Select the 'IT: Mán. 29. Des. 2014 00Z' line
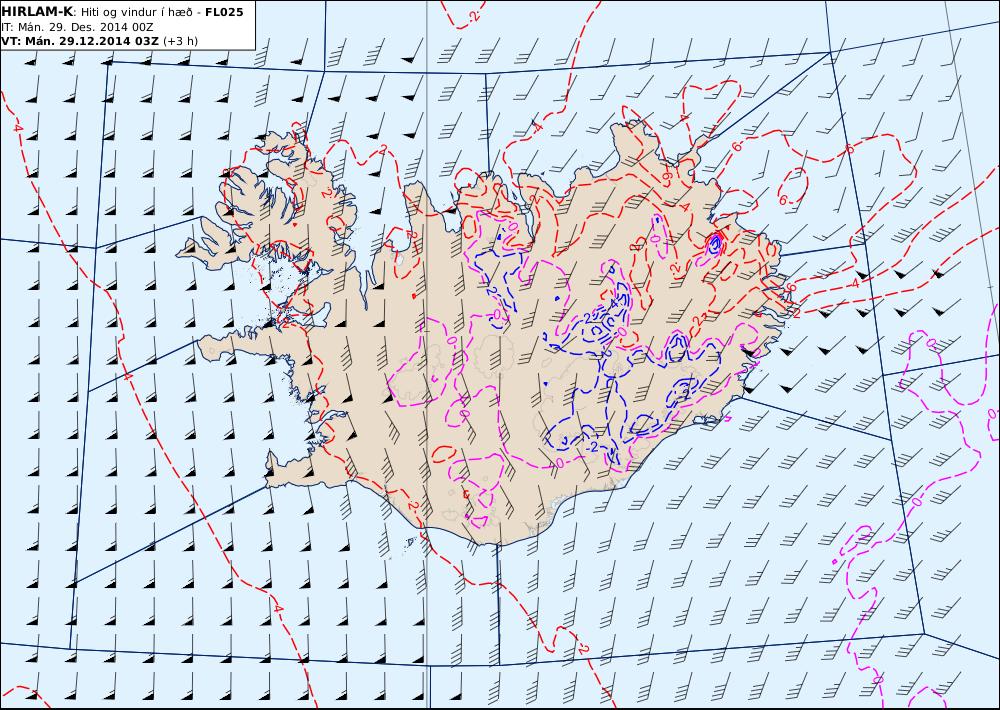 pyautogui.click(x=77, y=27)
